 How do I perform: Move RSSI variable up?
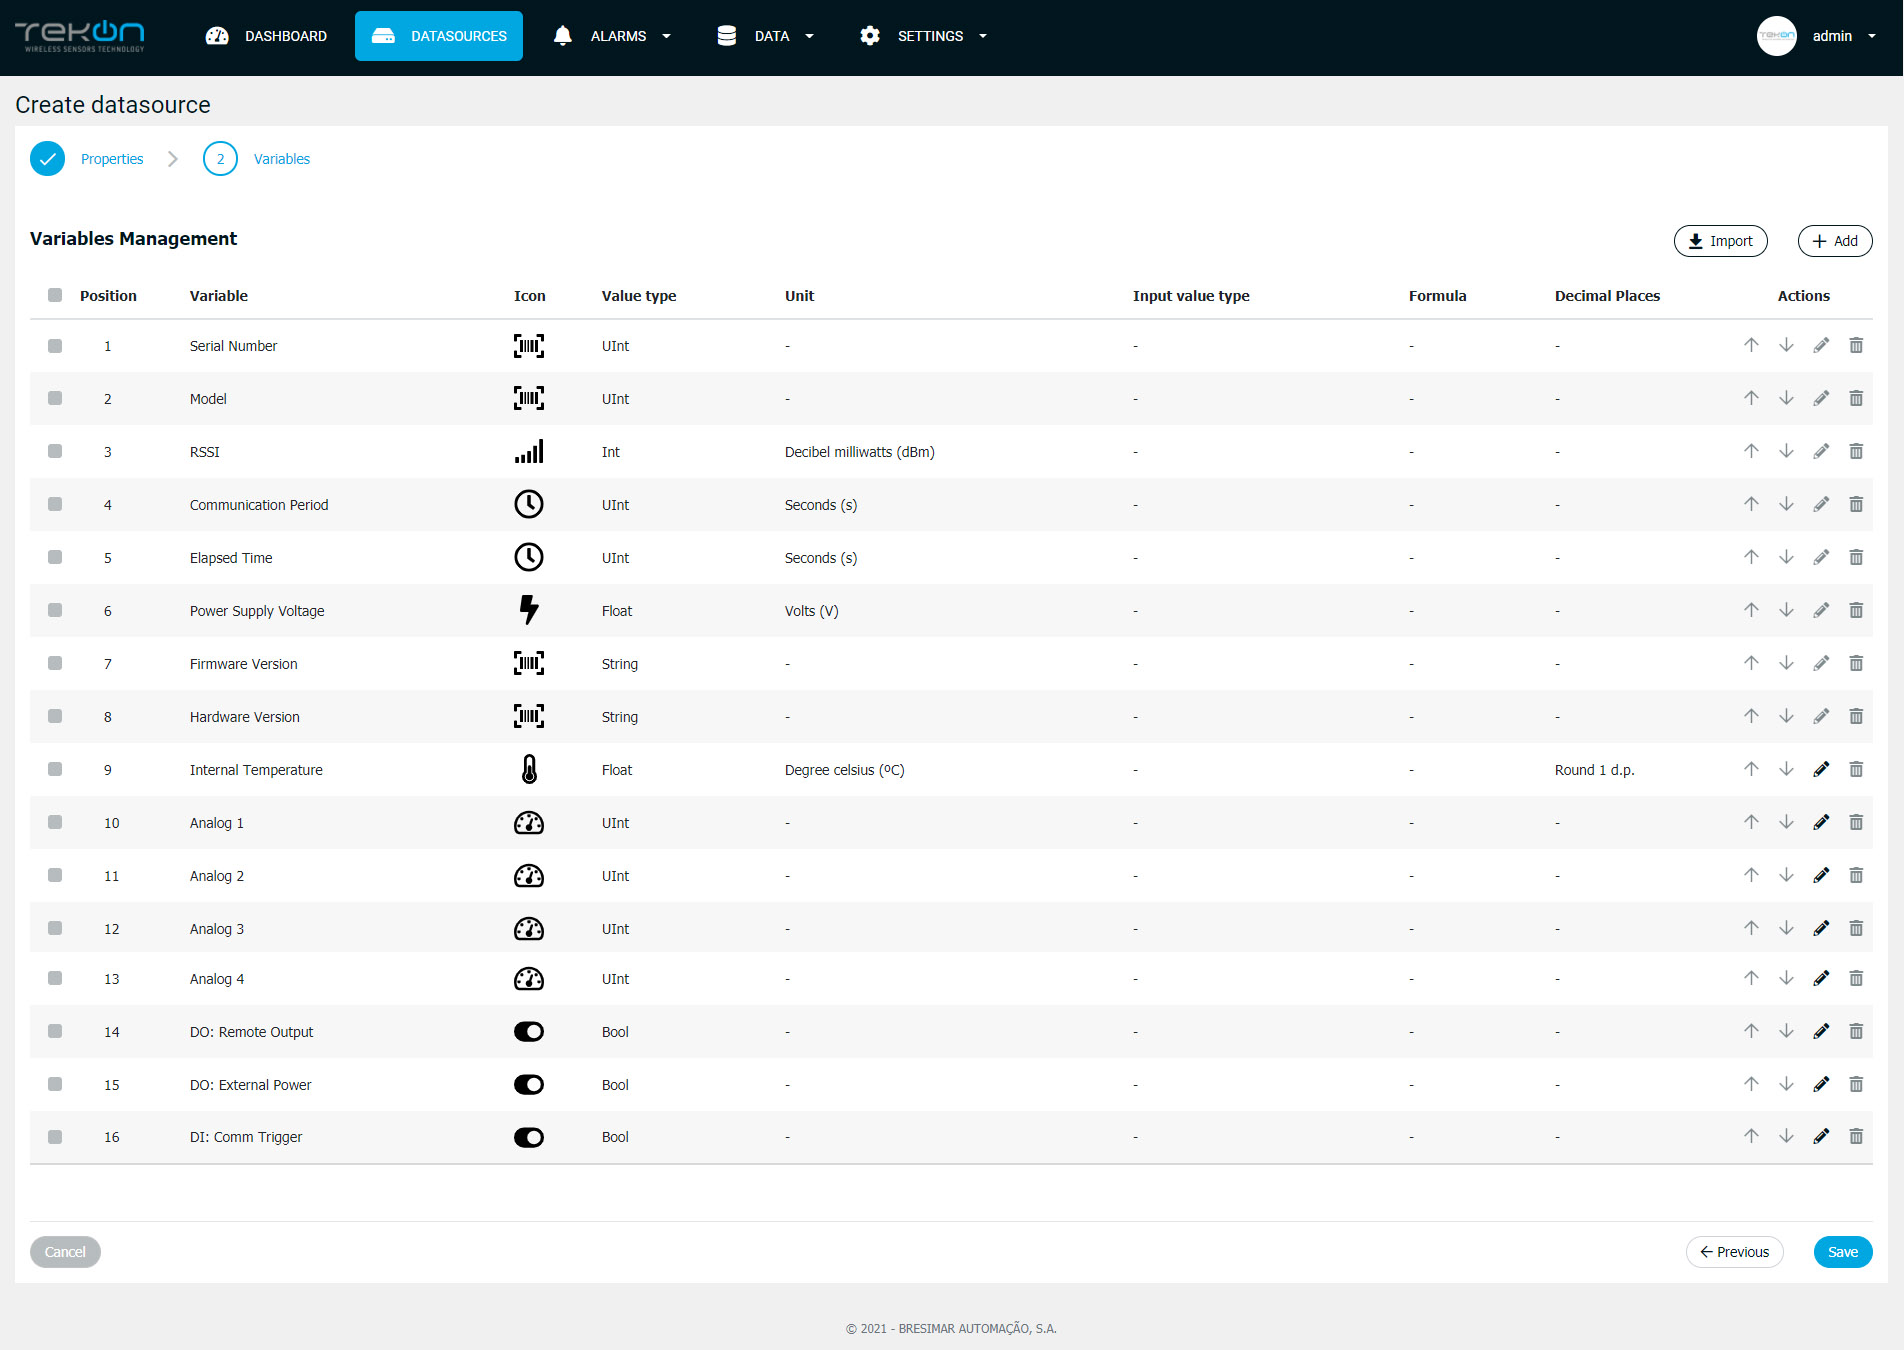pyautogui.click(x=1751, y=451)
